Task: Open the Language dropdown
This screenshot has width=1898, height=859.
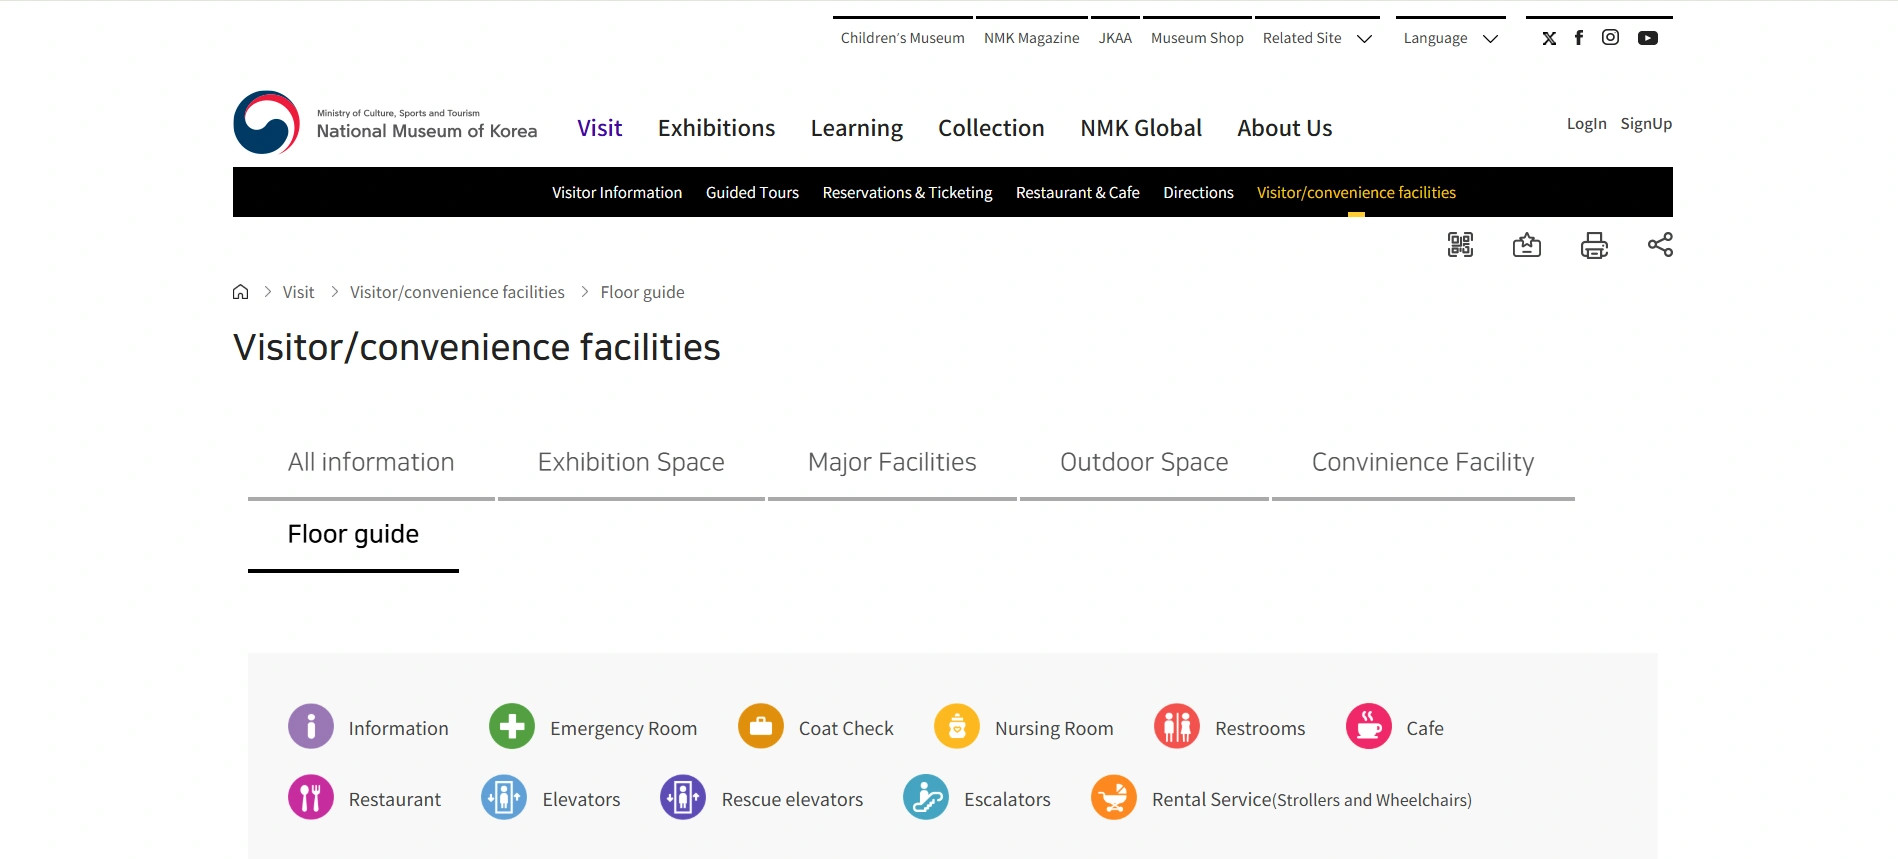Action: pyautogui.click(x=1450, y=38)
